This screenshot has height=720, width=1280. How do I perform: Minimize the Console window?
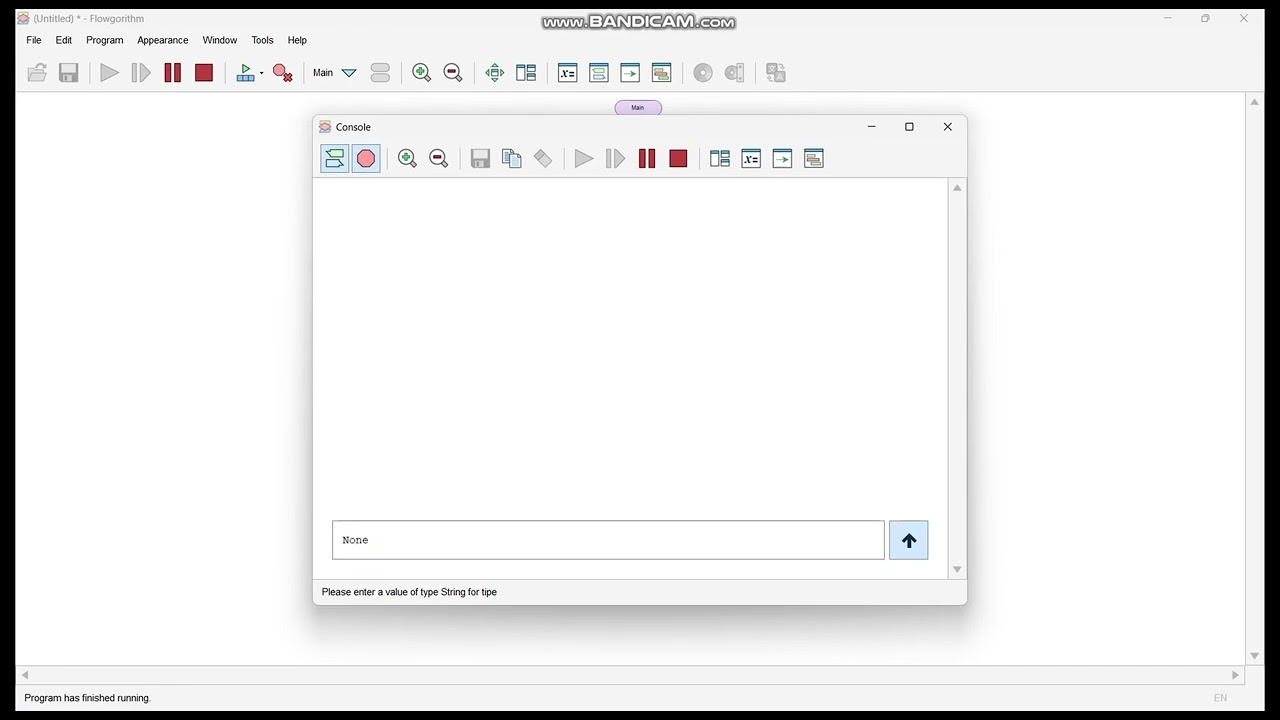(x=872, y=127)
